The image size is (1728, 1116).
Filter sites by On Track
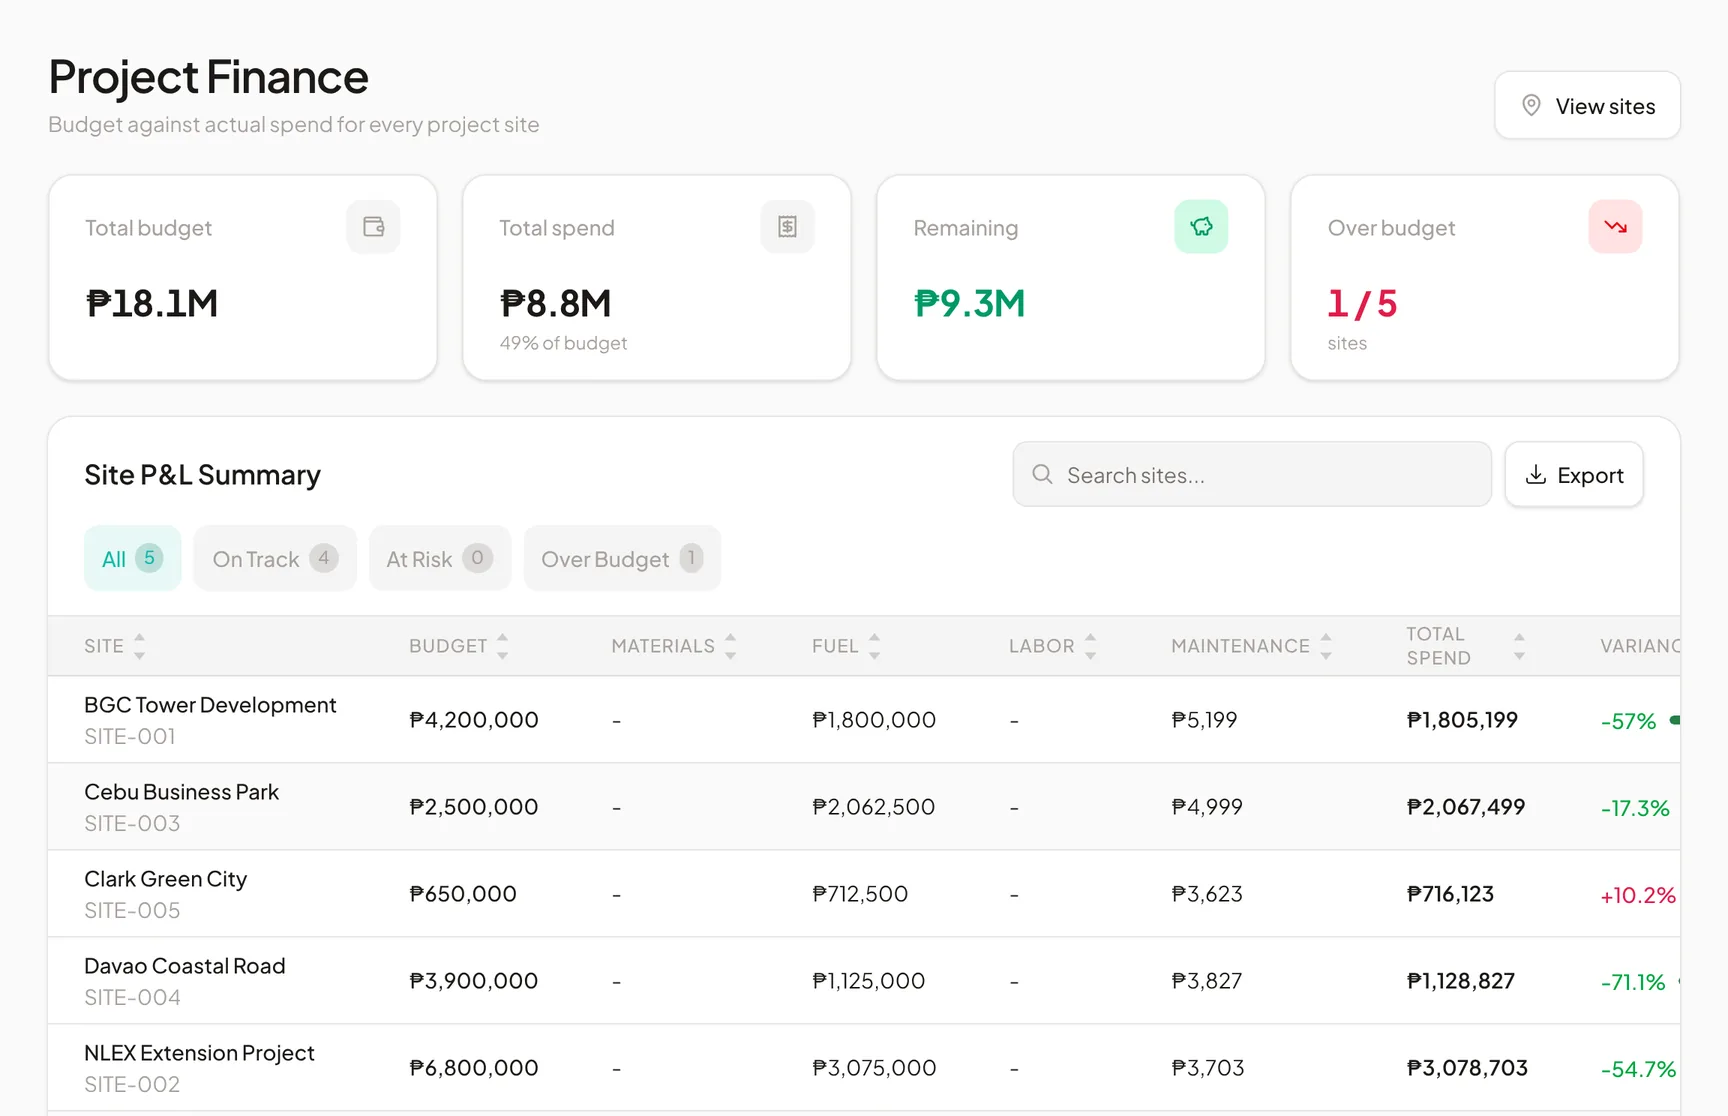[x=275, y=558]
